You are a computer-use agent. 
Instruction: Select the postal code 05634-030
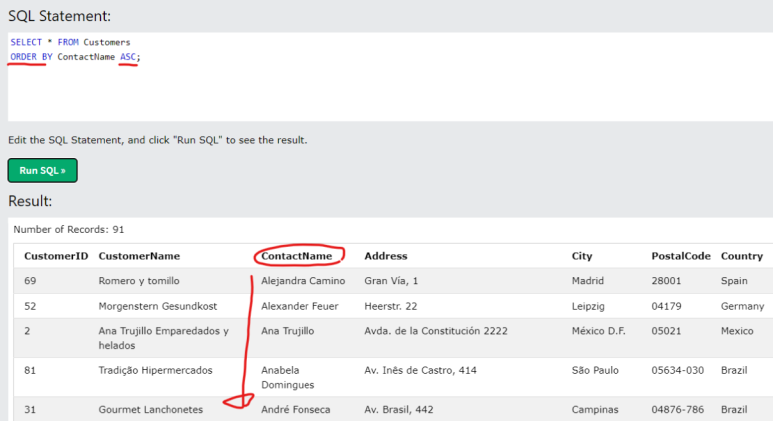(677, 370)
